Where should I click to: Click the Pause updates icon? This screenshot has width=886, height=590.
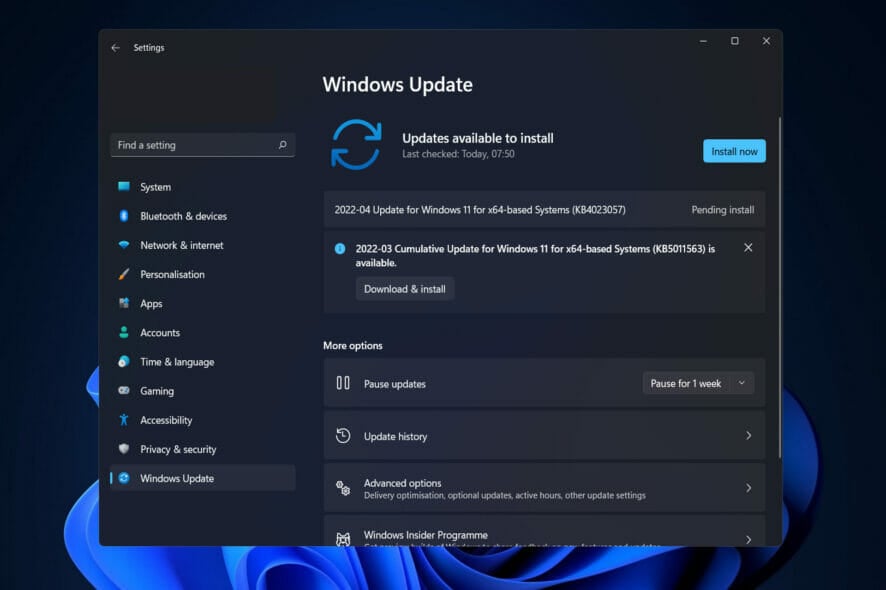point(344,383)
